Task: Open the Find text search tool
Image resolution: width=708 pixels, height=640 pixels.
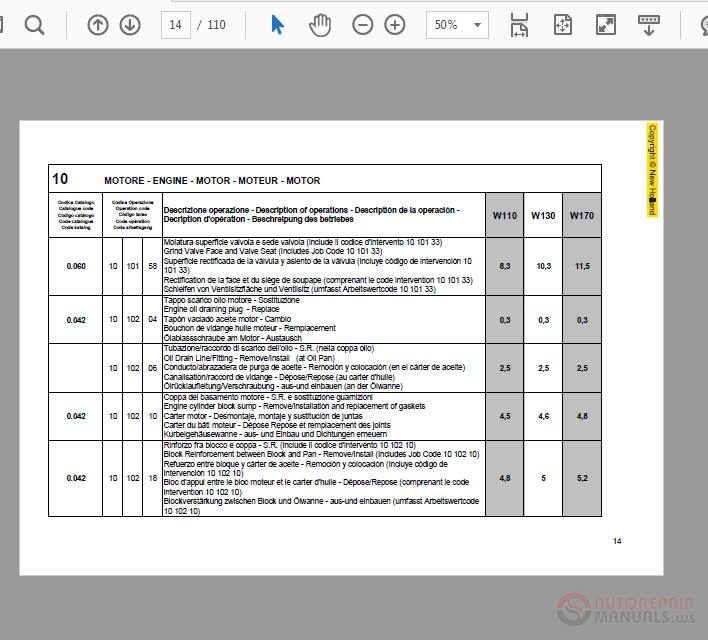Action: pos(34,25)
